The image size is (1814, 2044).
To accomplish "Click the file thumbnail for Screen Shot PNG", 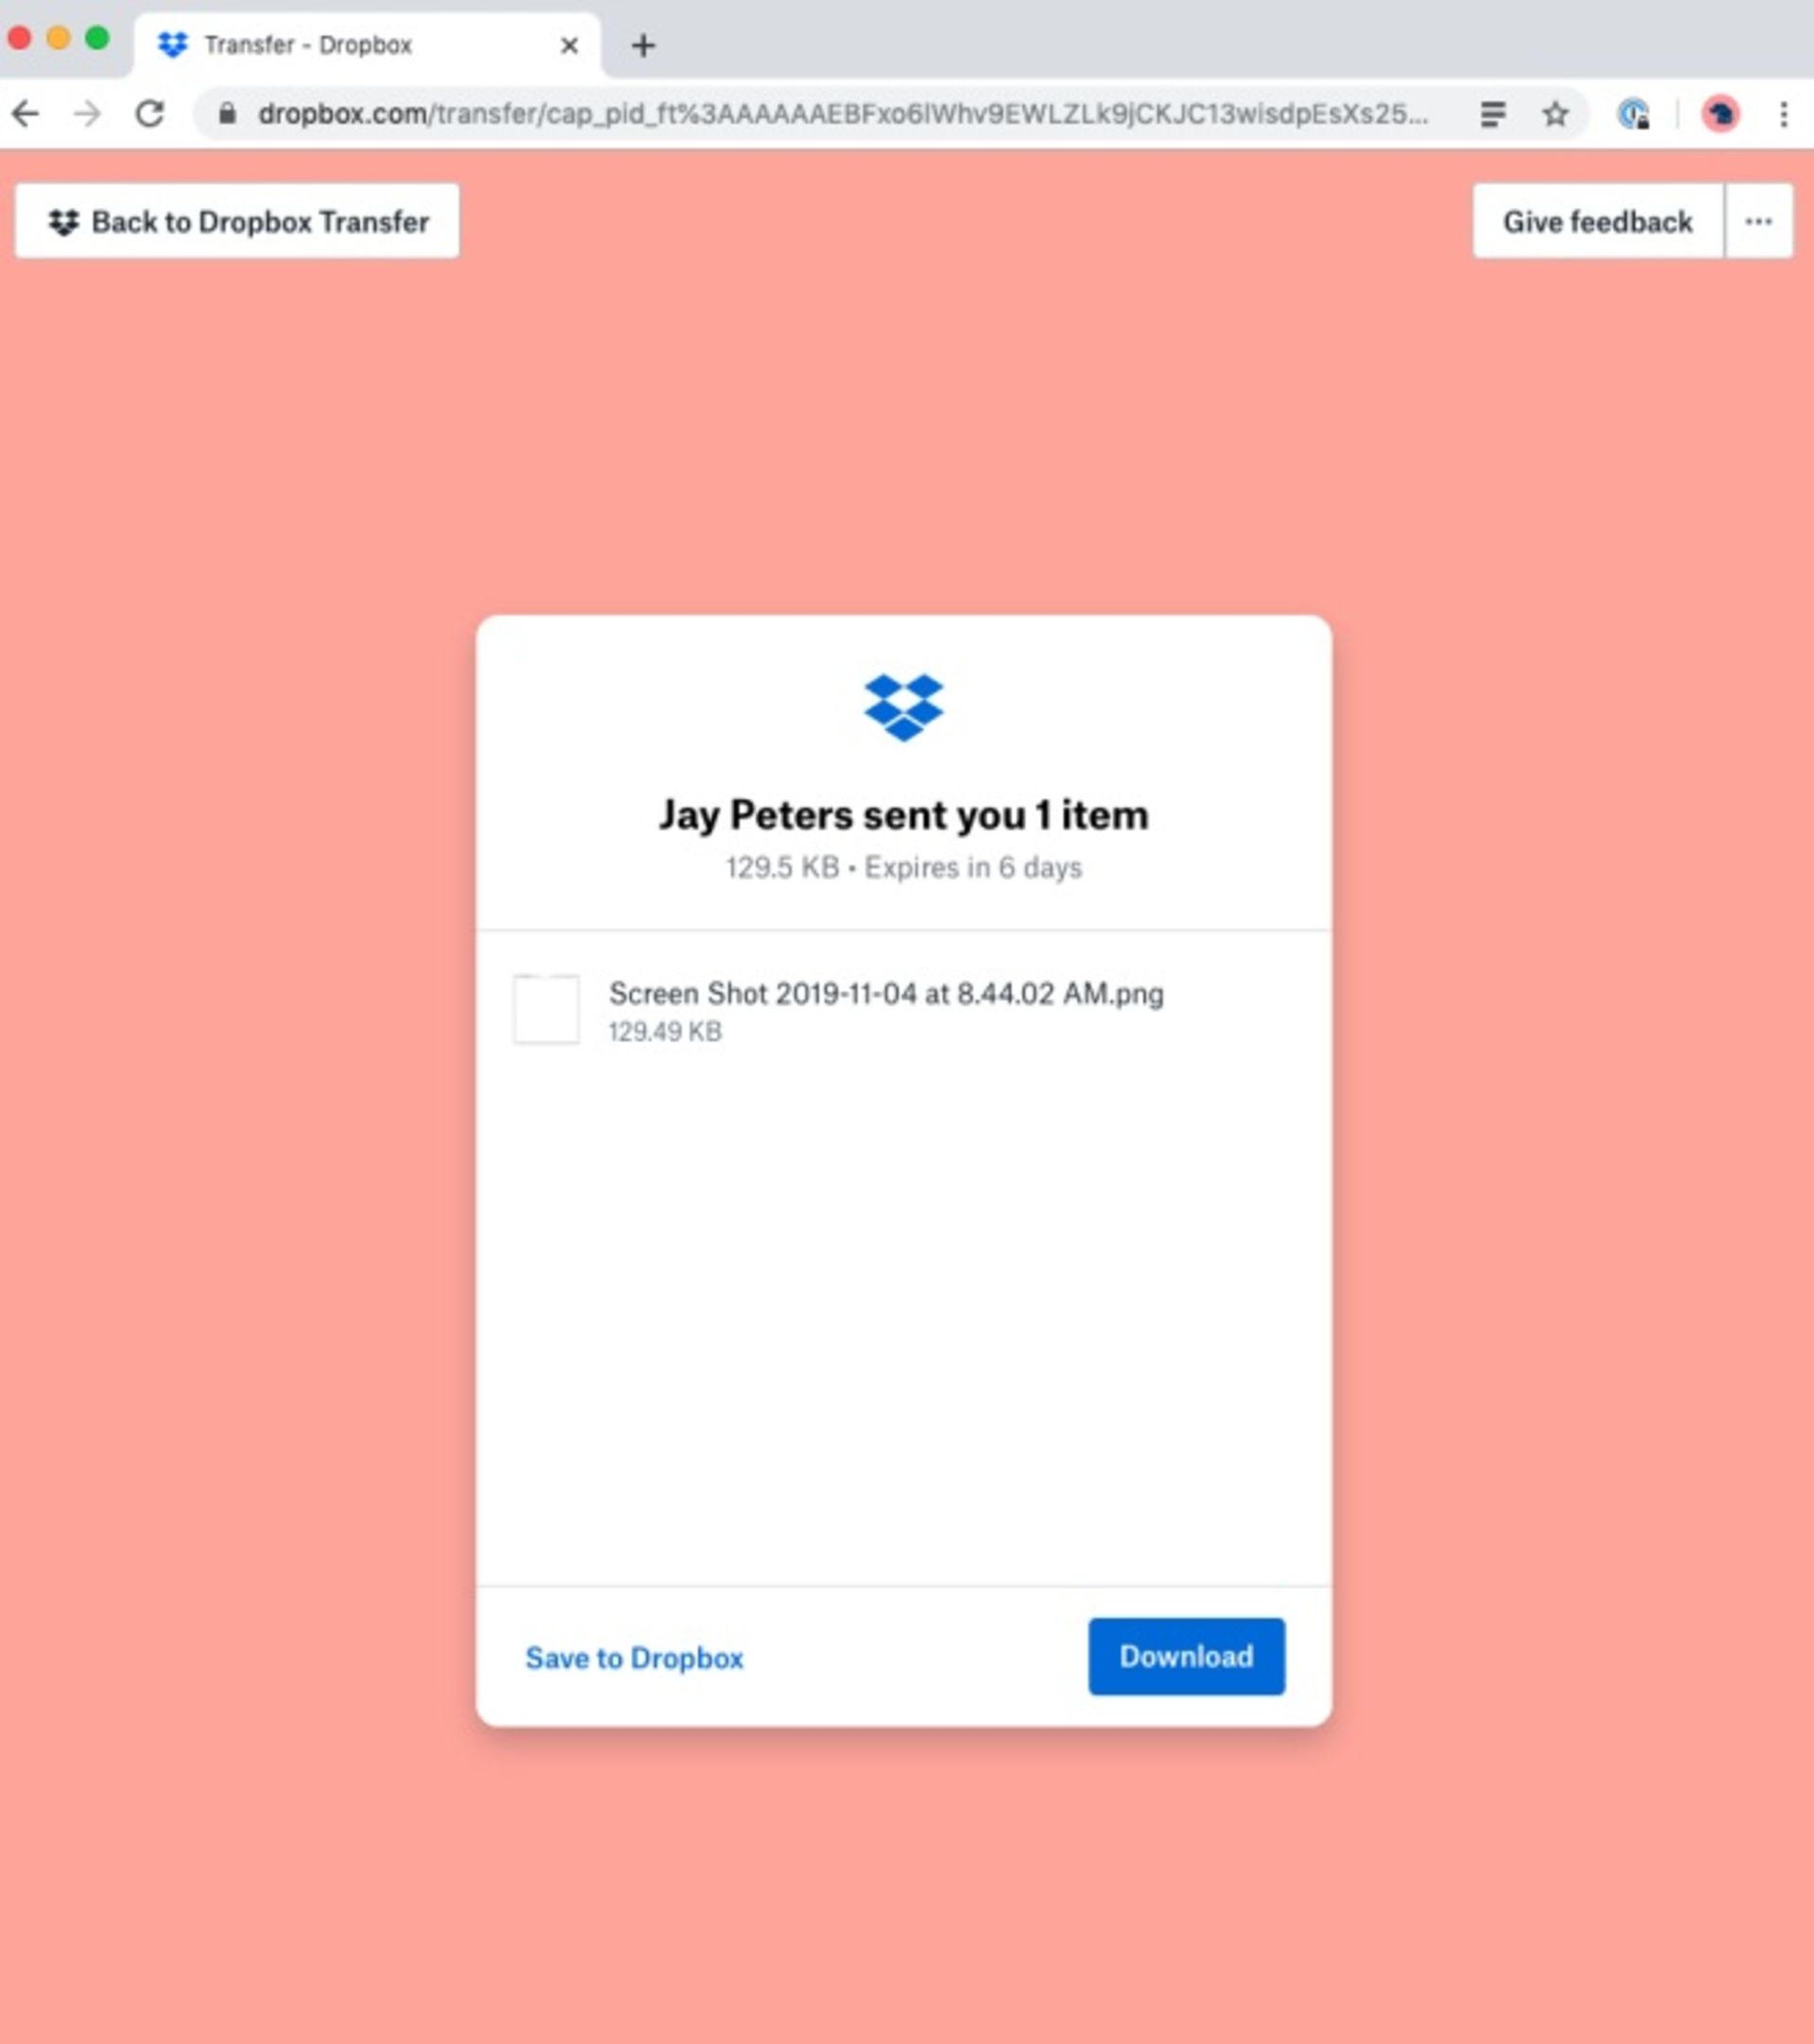I will click(544, 1006).
